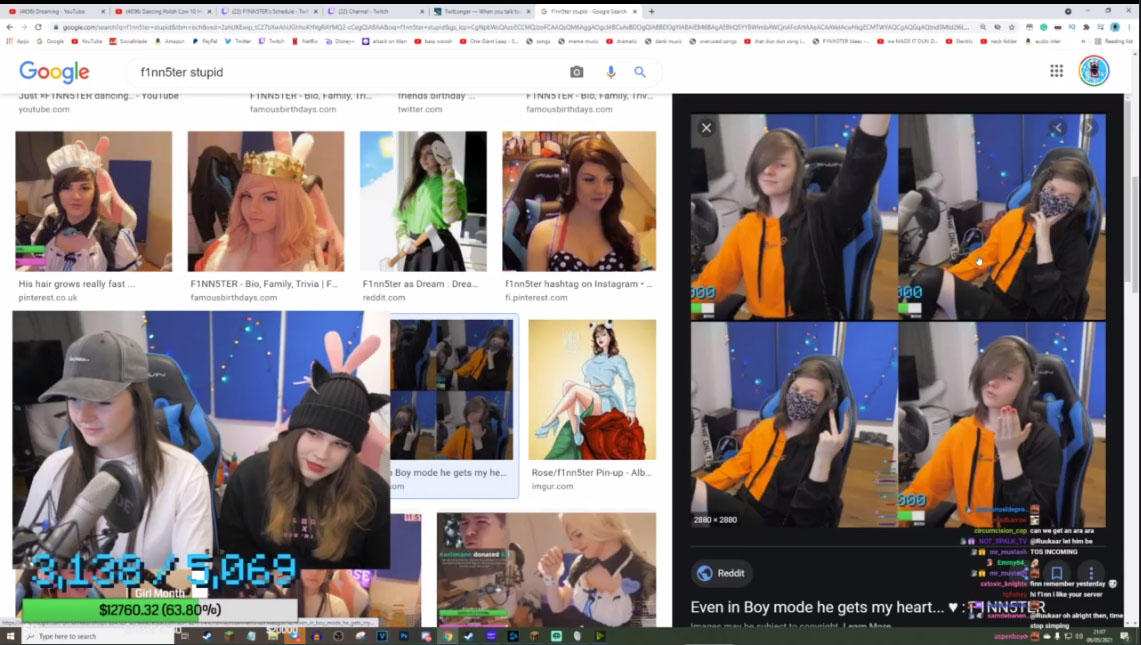
Task: Show previous image in the preview panel
Action: [x=1059, y=128]
